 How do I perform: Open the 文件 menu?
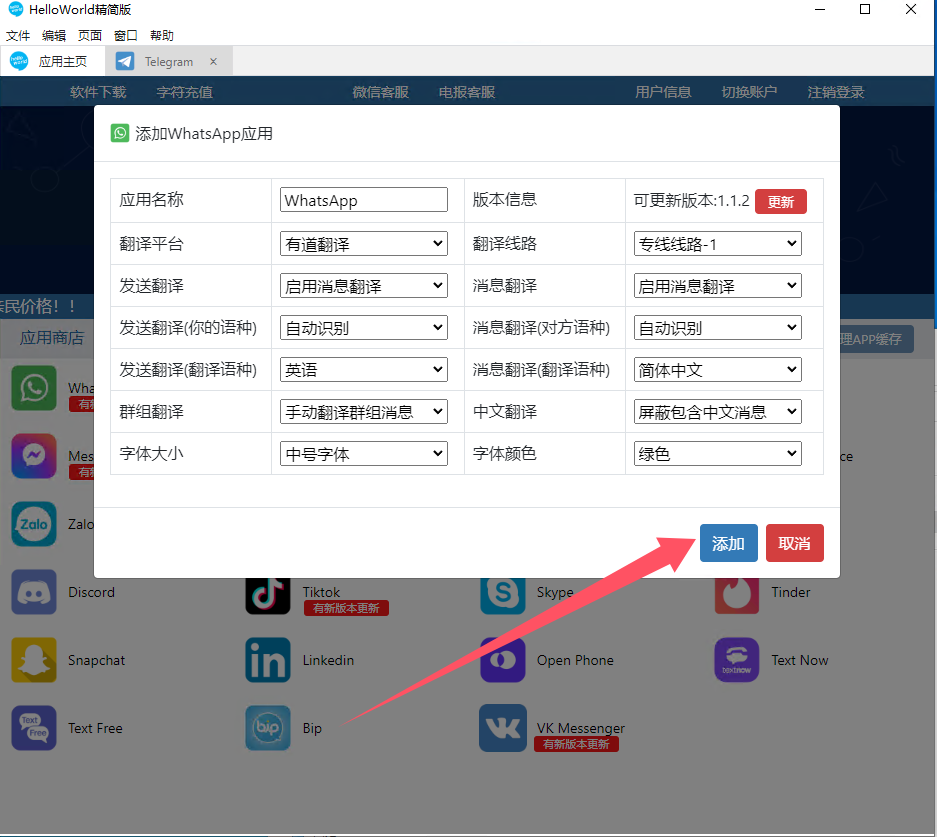pyautogui.click(x=18, y=35)
